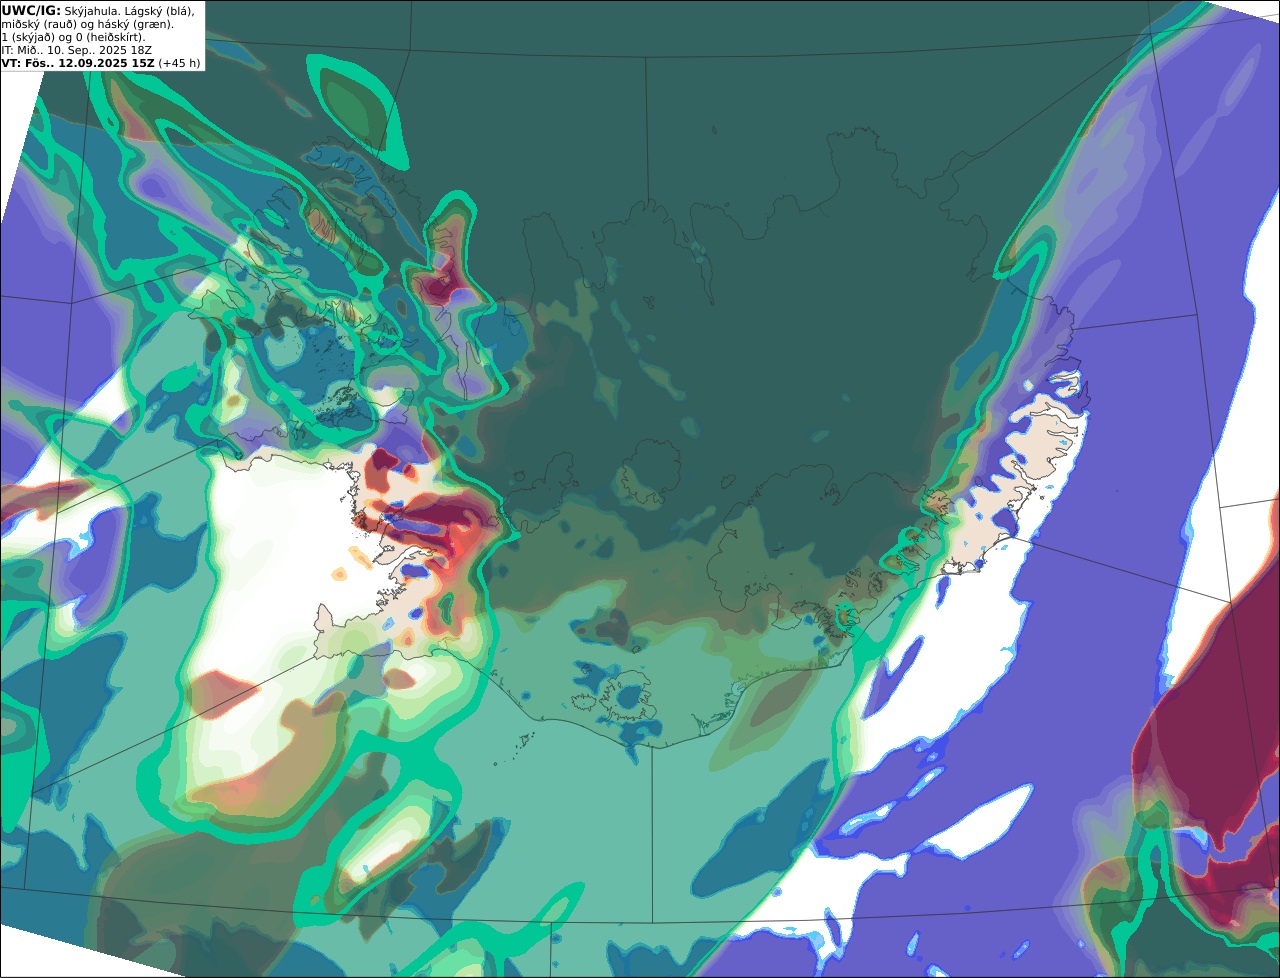Click the bold 'UWC/IG:' label
This screenshot has height=978, width=1280.
point(31,10)
